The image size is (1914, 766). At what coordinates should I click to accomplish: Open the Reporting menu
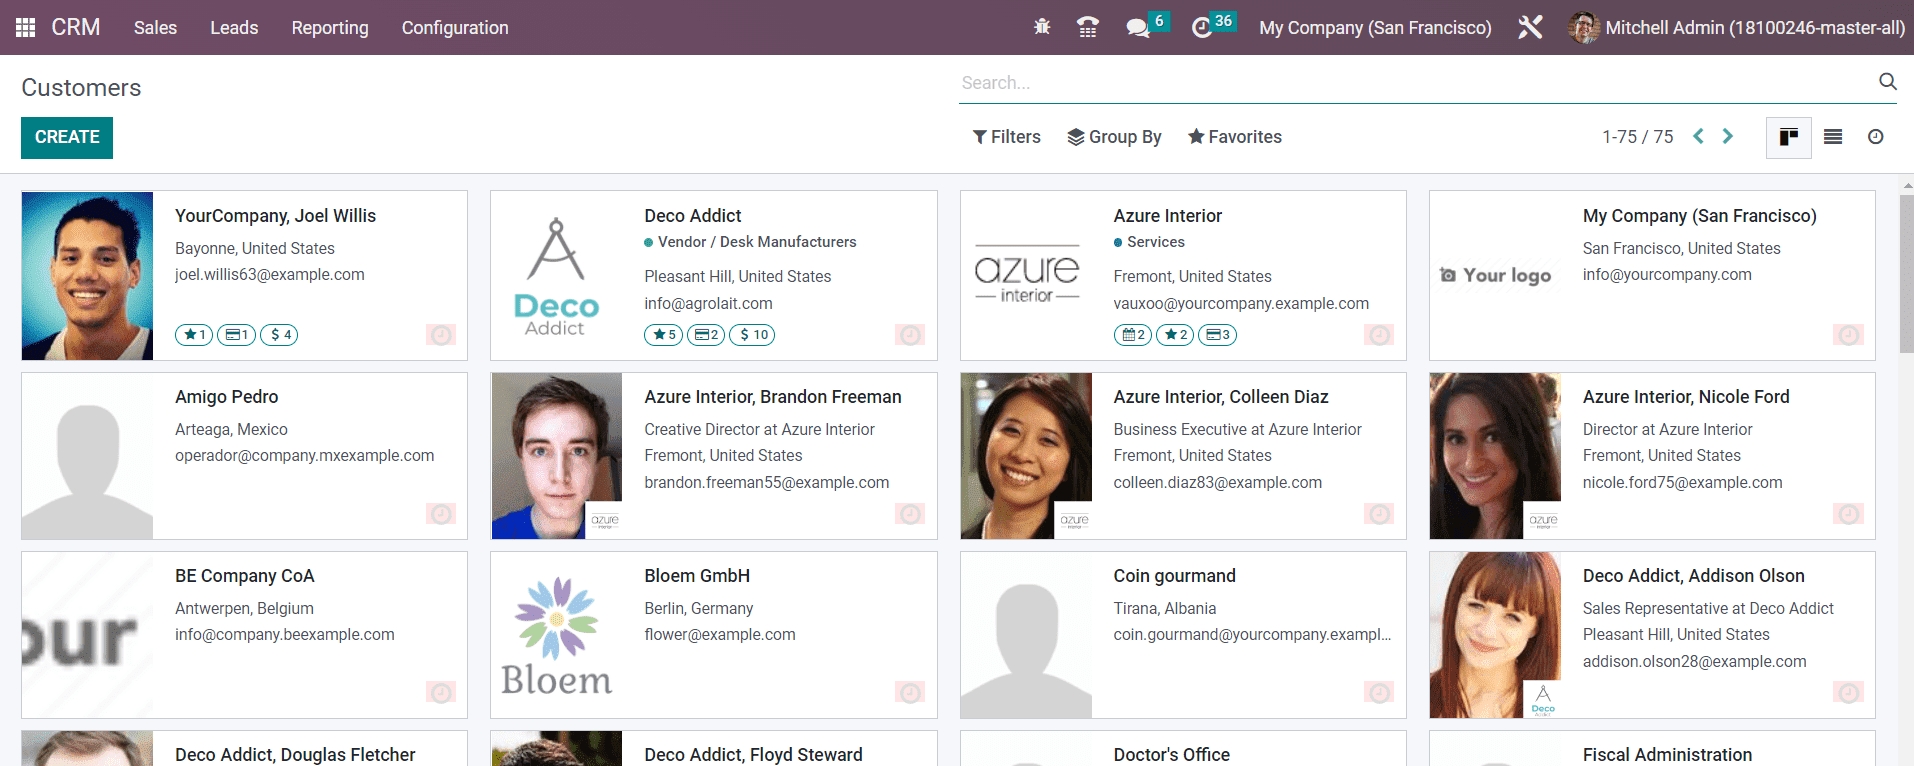(x=329, y=28)
